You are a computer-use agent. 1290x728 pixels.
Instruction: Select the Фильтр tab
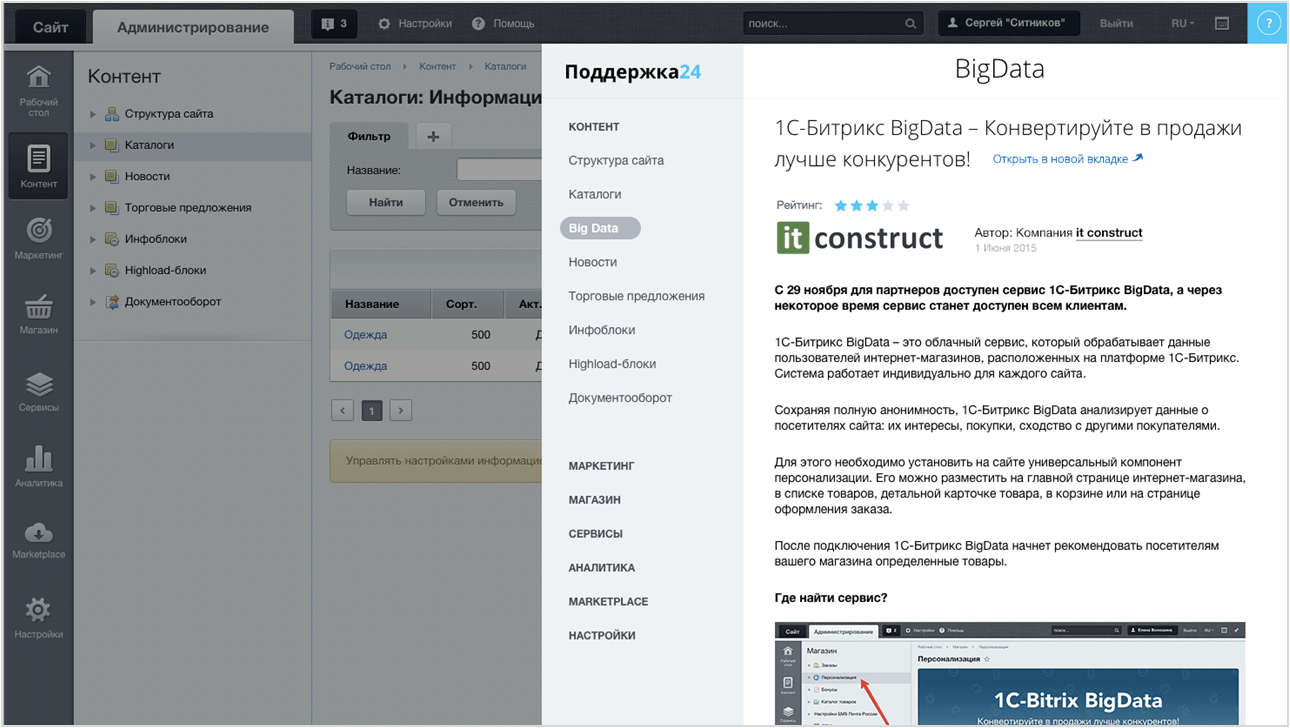369,136
